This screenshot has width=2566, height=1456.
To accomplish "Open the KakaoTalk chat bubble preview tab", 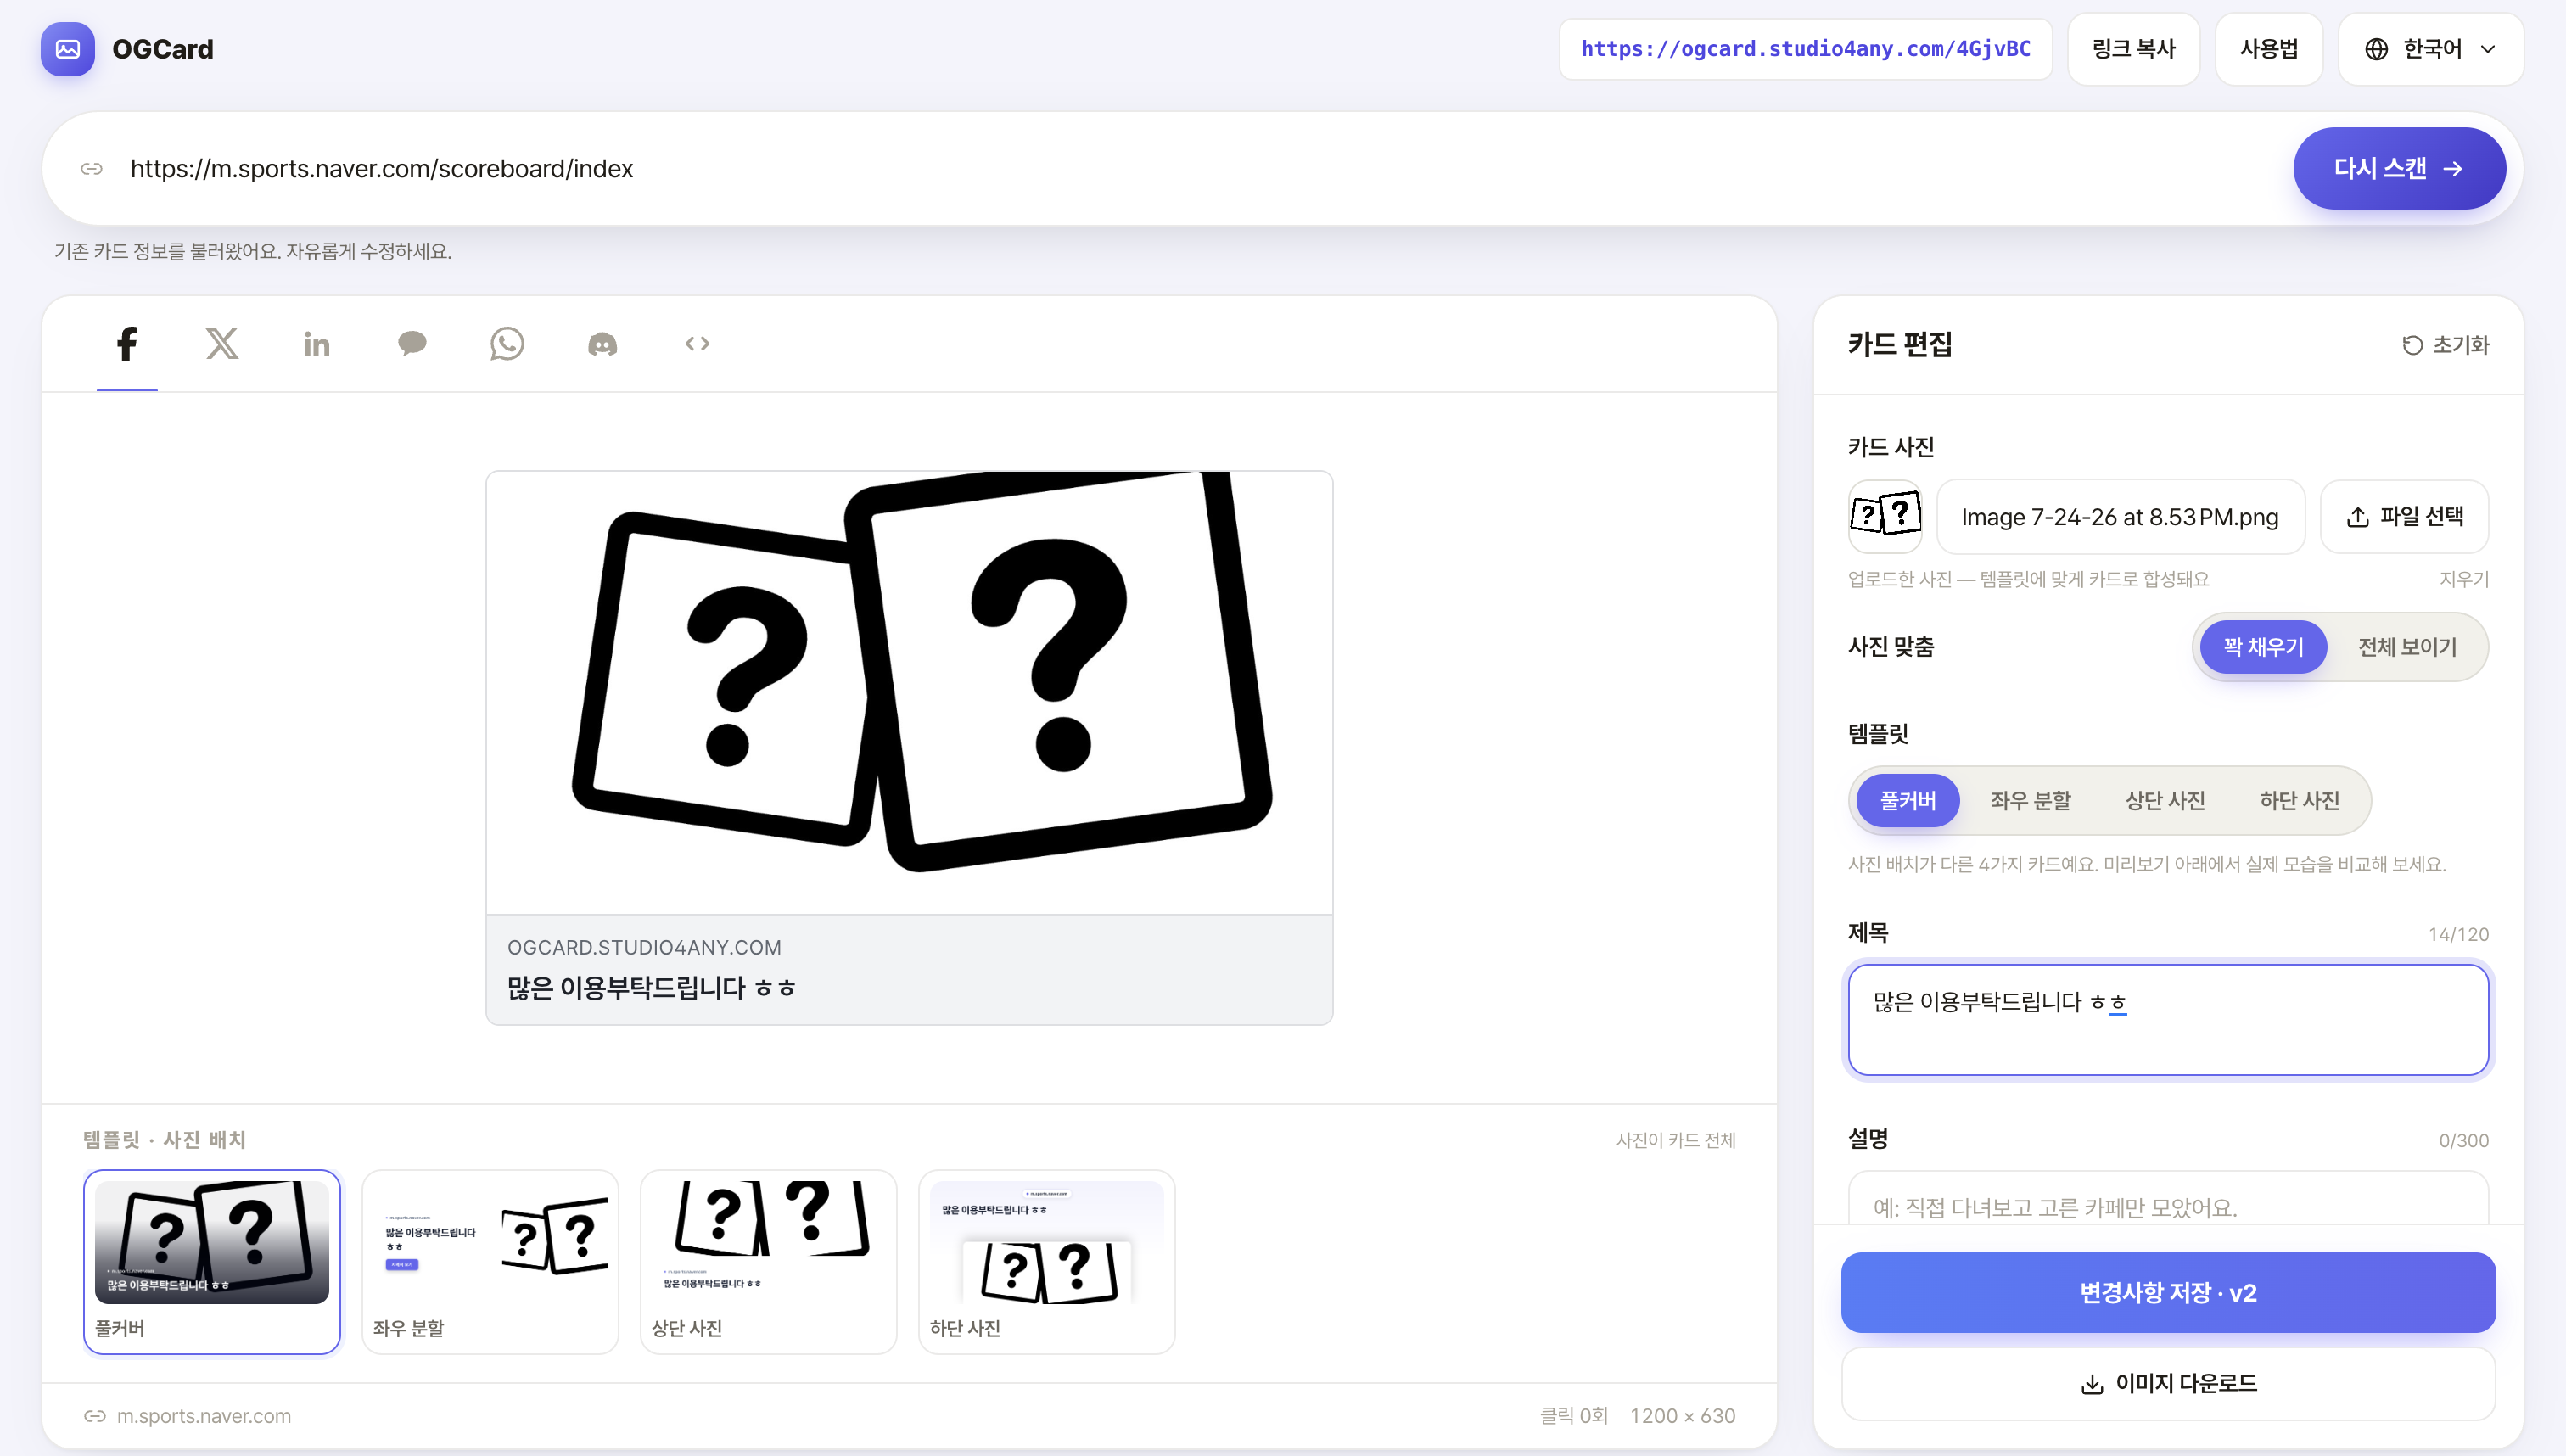I will (412, 344).
